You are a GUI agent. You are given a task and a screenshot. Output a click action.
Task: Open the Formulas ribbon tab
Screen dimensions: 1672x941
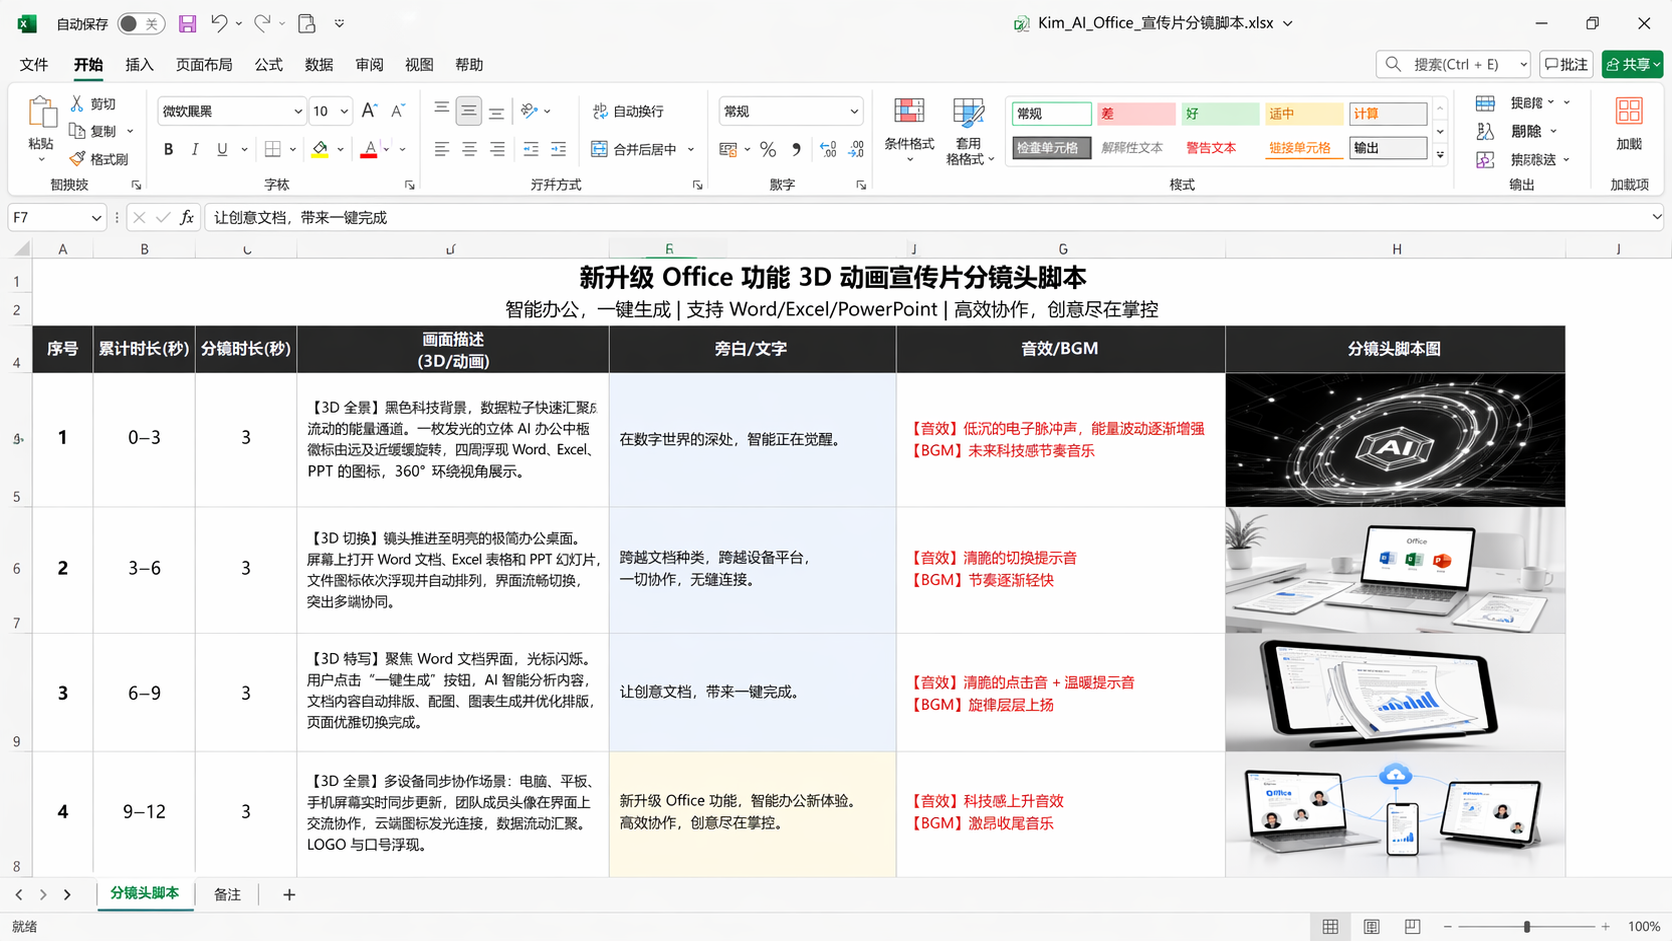268,64
